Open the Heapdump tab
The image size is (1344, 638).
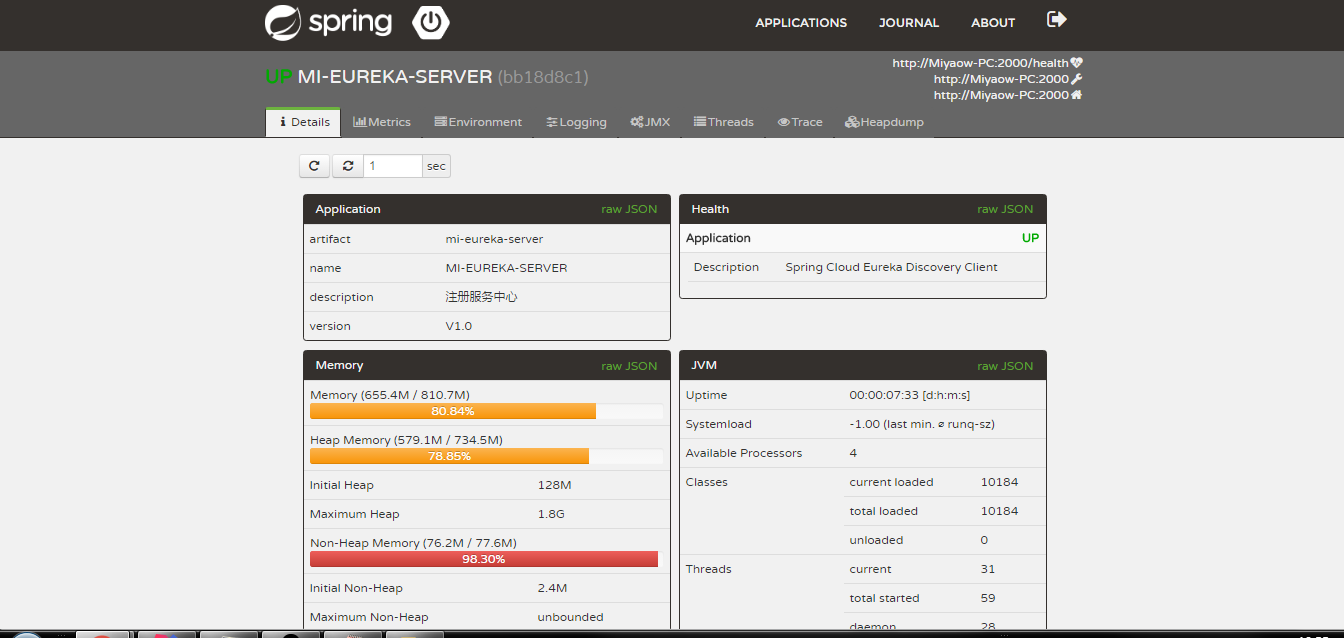tap(884, 122)
